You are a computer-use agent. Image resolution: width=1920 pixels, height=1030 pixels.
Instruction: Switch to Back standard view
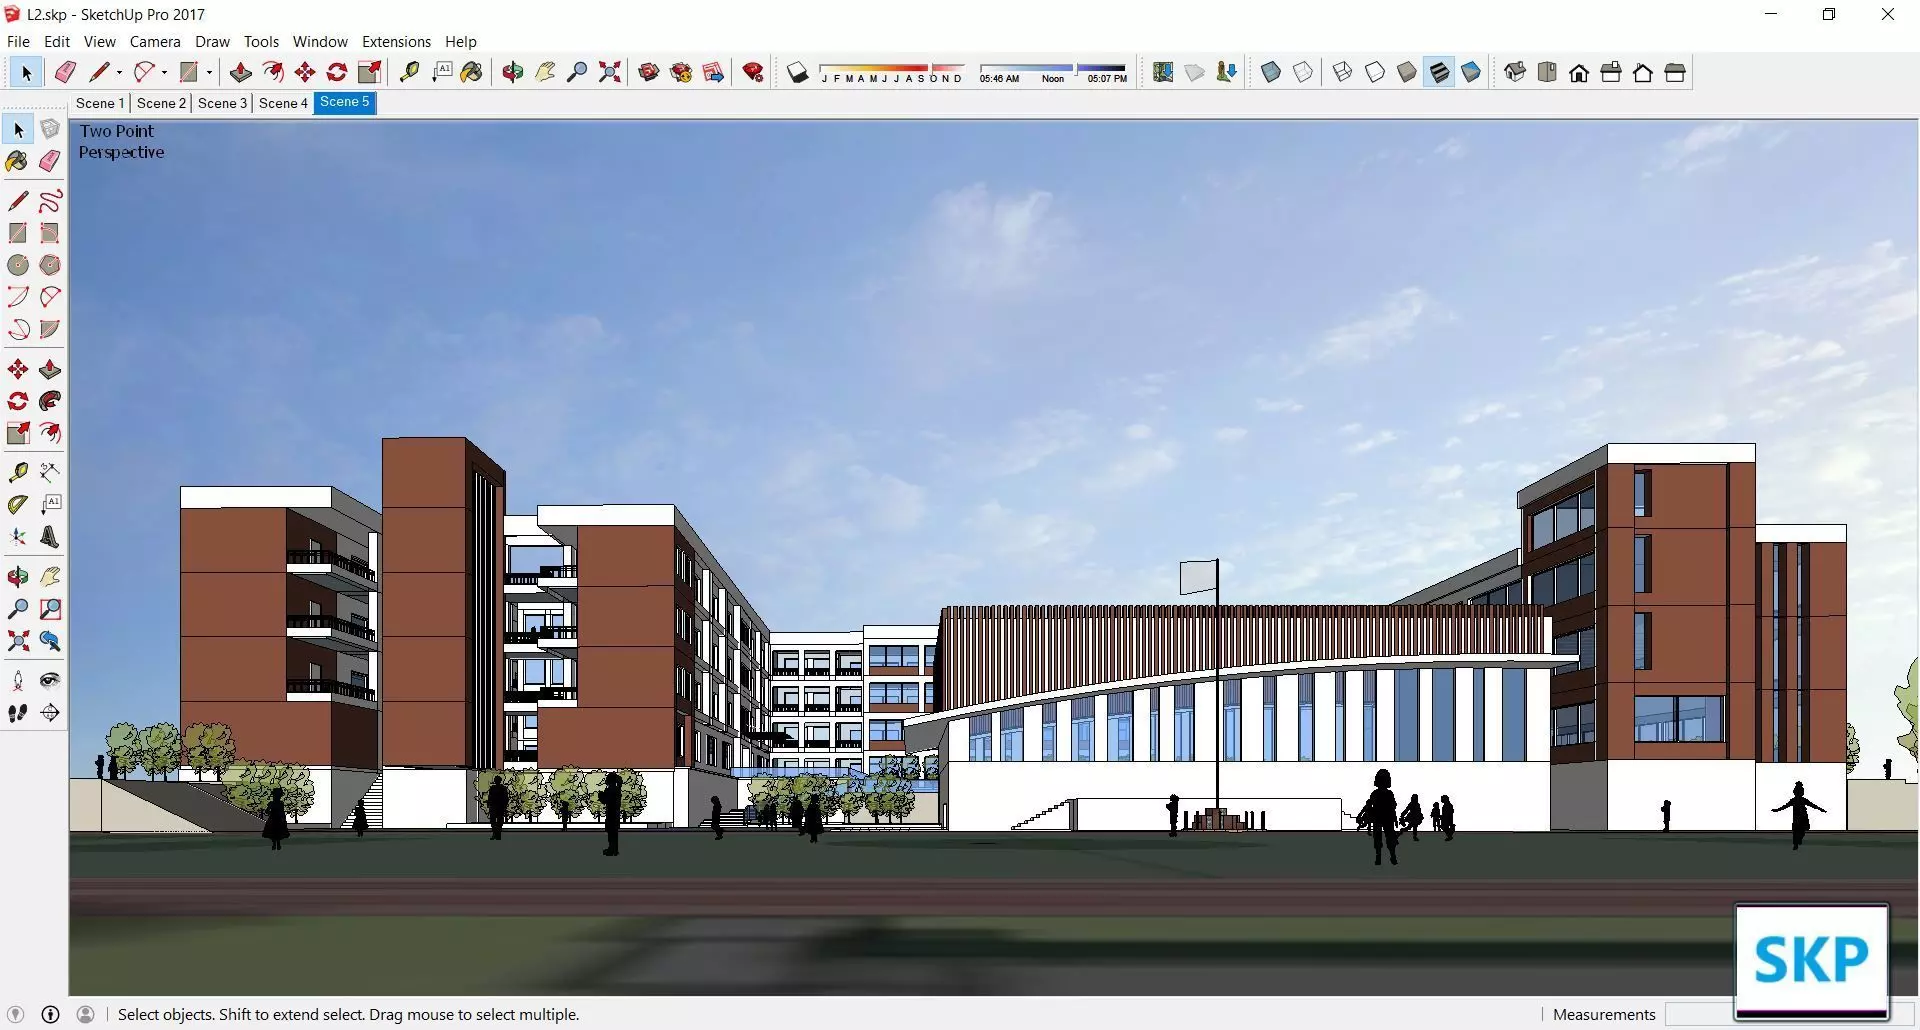1643,72
